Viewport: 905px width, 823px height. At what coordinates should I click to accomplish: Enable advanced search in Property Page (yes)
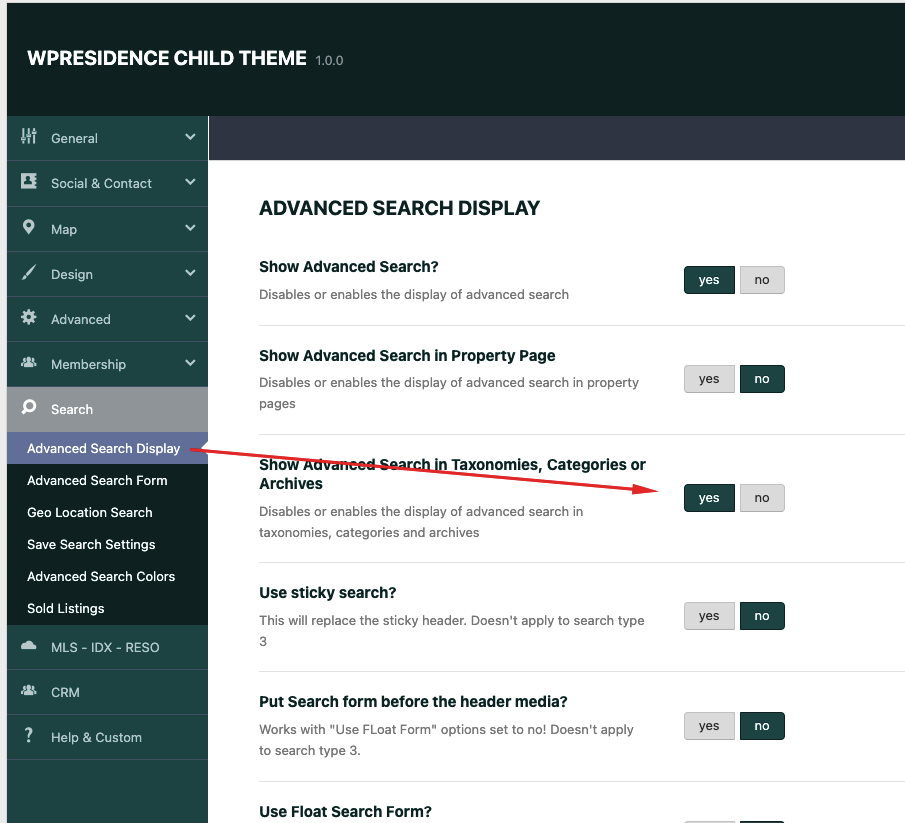pyautogui.click(x=709, y=379)
